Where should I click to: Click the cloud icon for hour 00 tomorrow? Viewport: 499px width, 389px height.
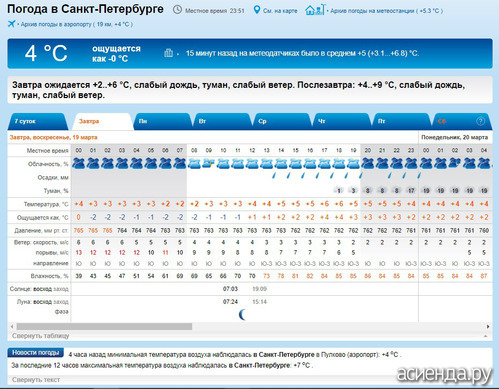tap(79, 163)
